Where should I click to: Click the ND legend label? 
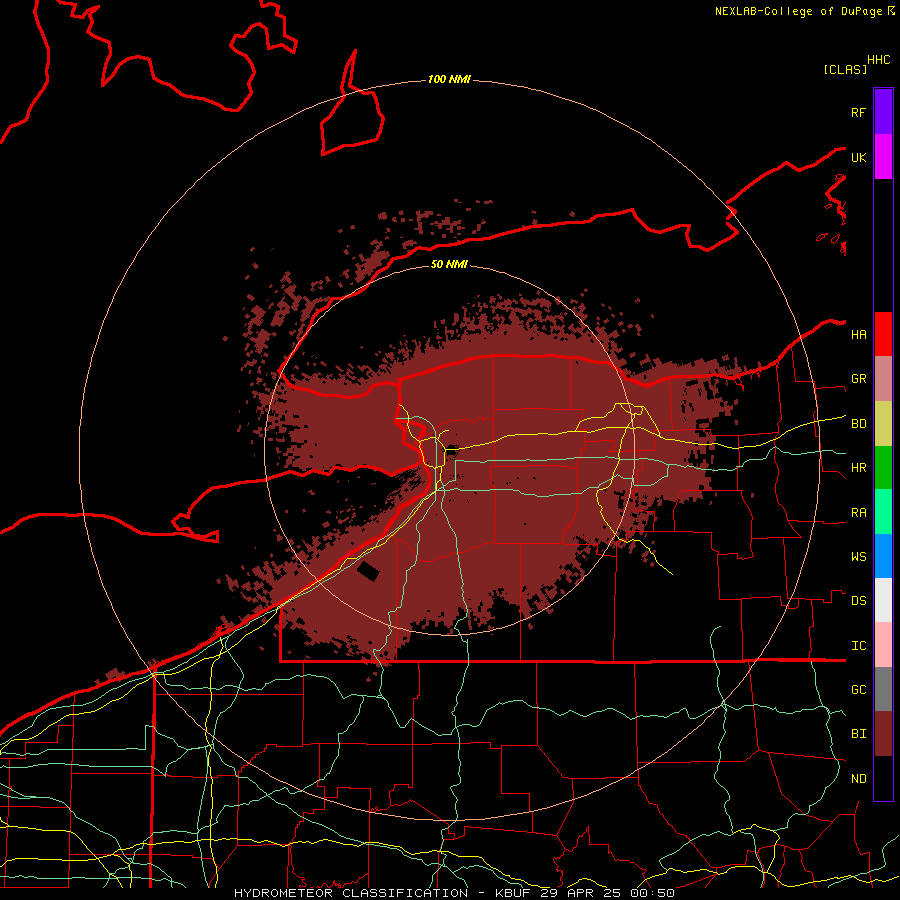858,779
